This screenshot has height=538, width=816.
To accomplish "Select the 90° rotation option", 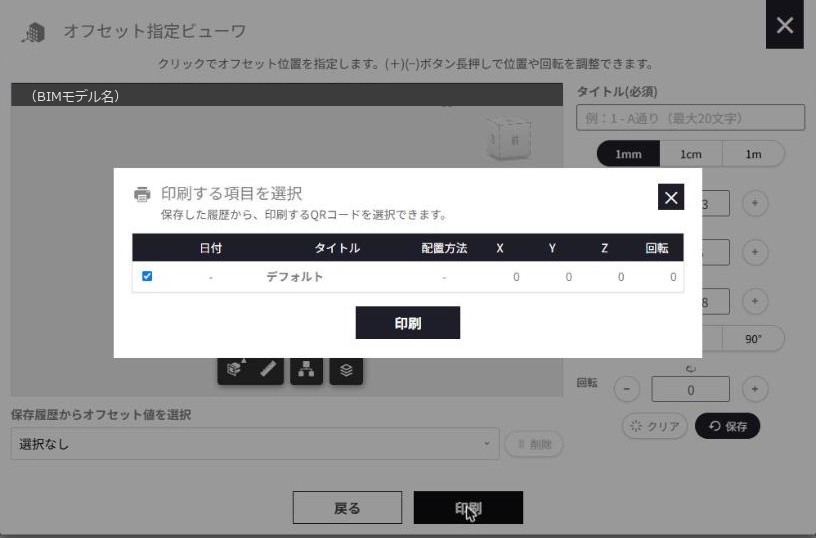I will [753, 339].
